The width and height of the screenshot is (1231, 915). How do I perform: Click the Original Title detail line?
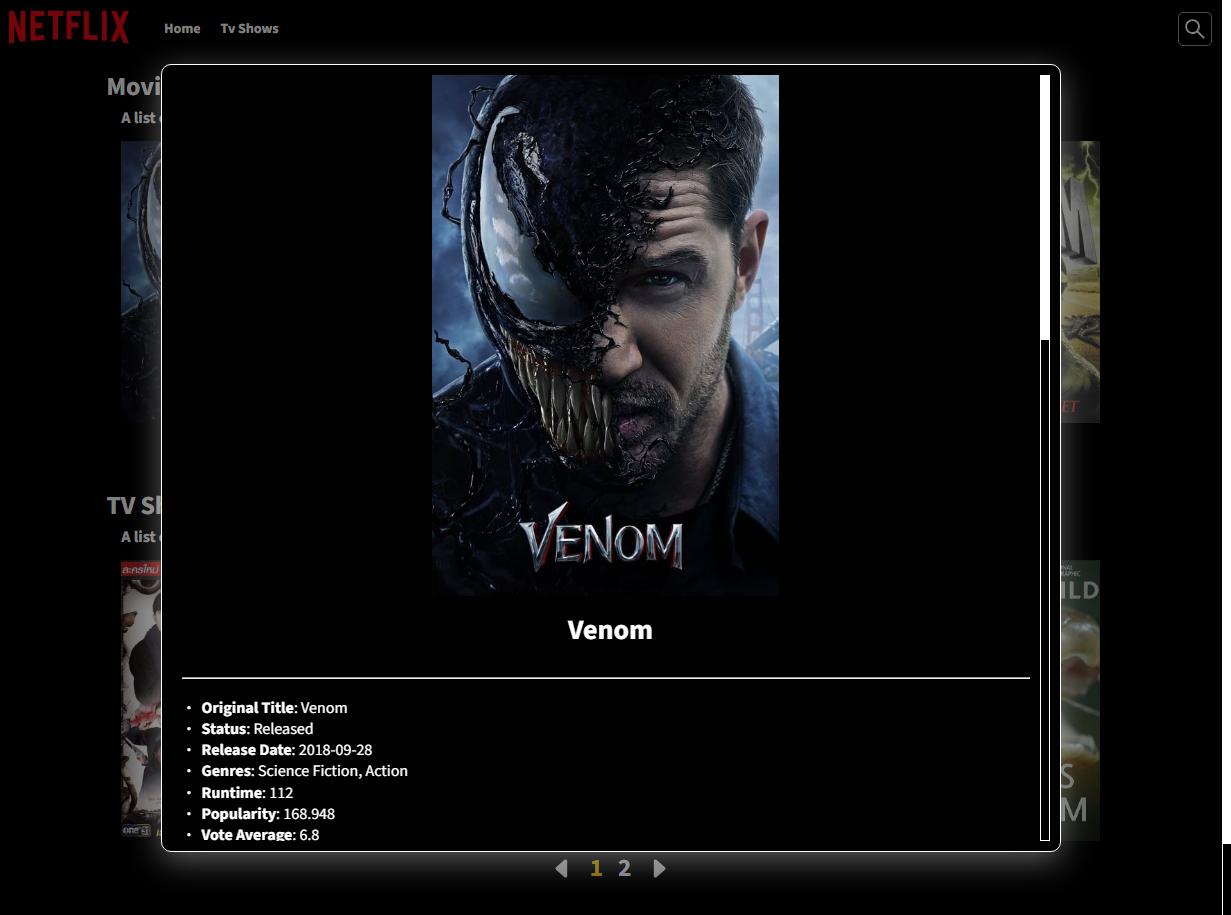274,708
